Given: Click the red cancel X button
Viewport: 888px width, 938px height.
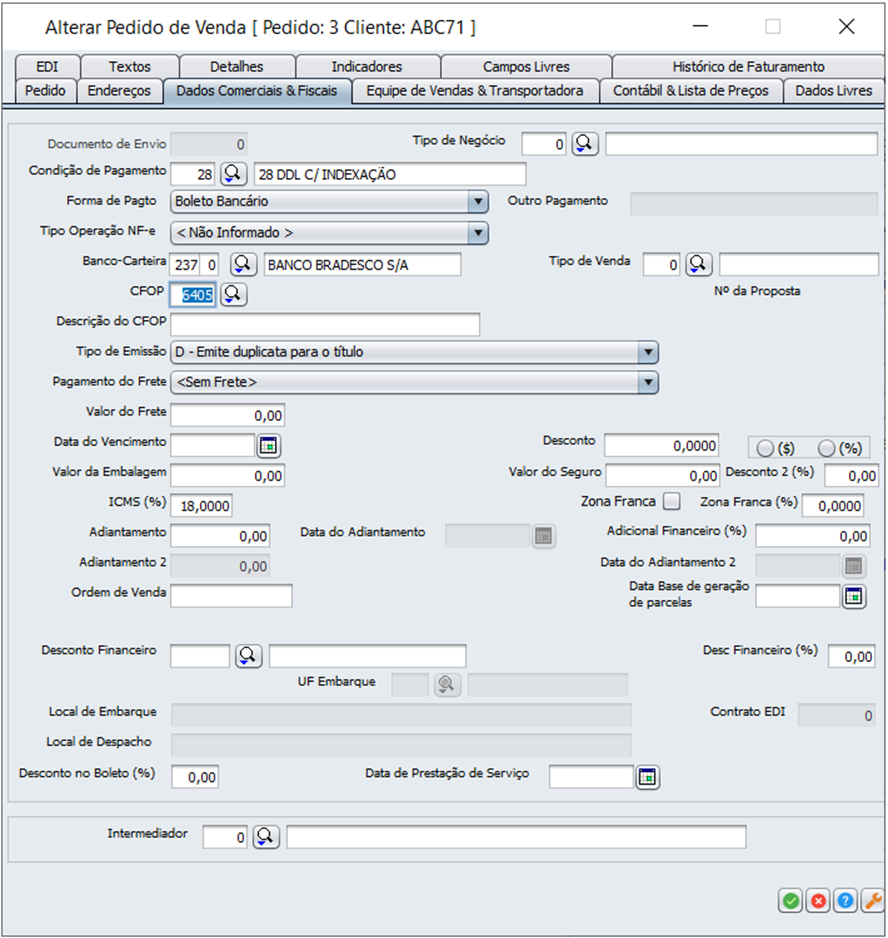Looking at the screenshot, I should [818, 900].
